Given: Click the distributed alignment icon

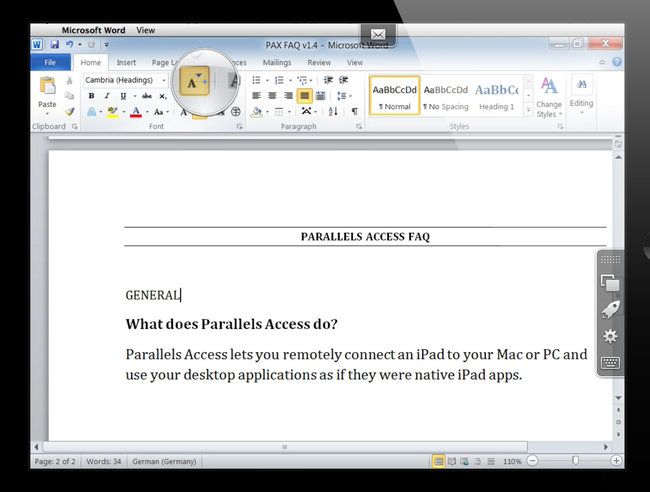Looking at the screenshot, I should pyautogui.click(x=320, y=96).
